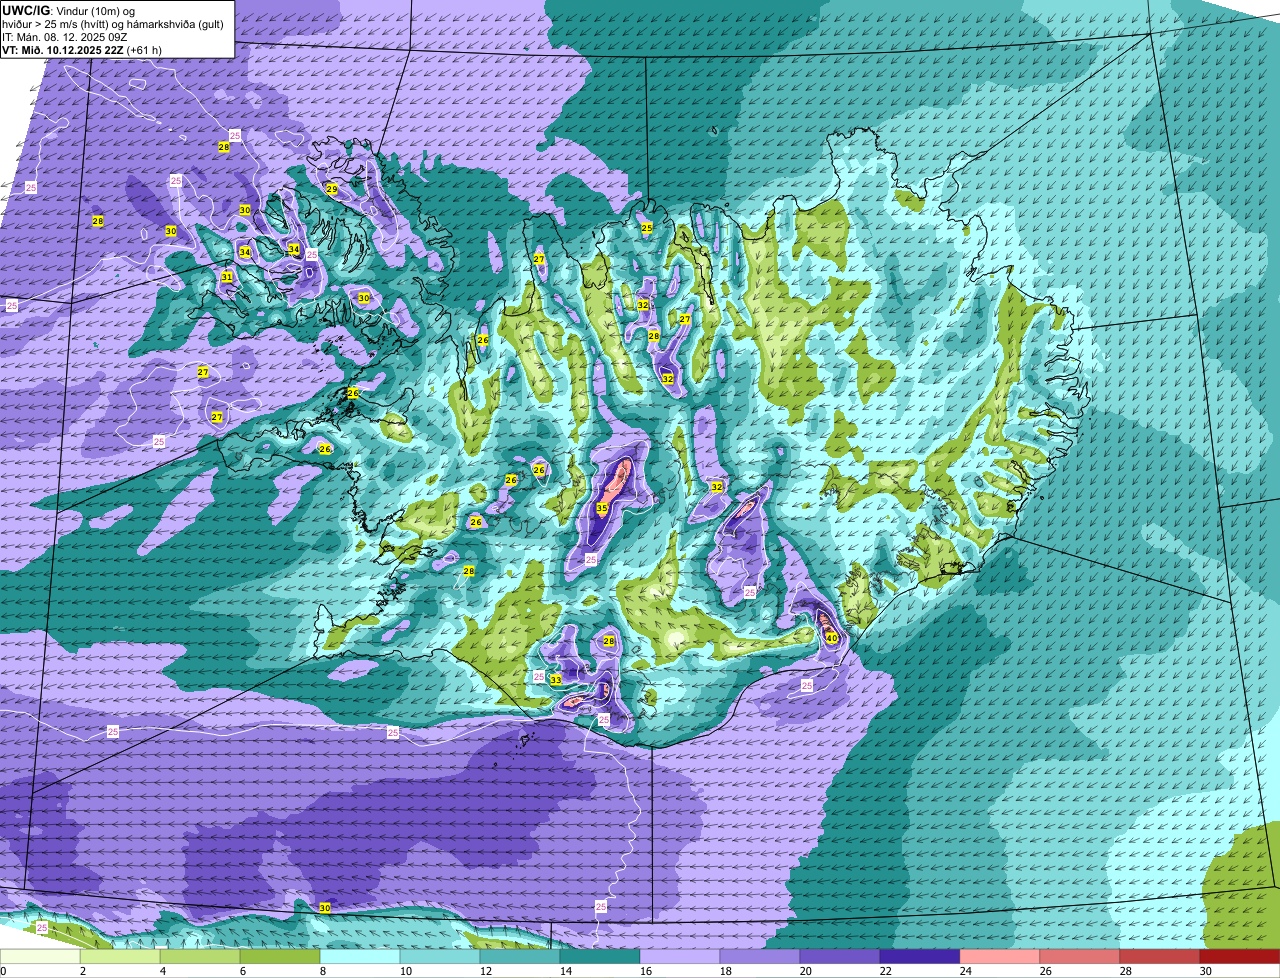Choose the 6–8 m/s olive green legend swatch
Image resolution: width=1280 pixels, height=978 pixels.
coord(280,956)
